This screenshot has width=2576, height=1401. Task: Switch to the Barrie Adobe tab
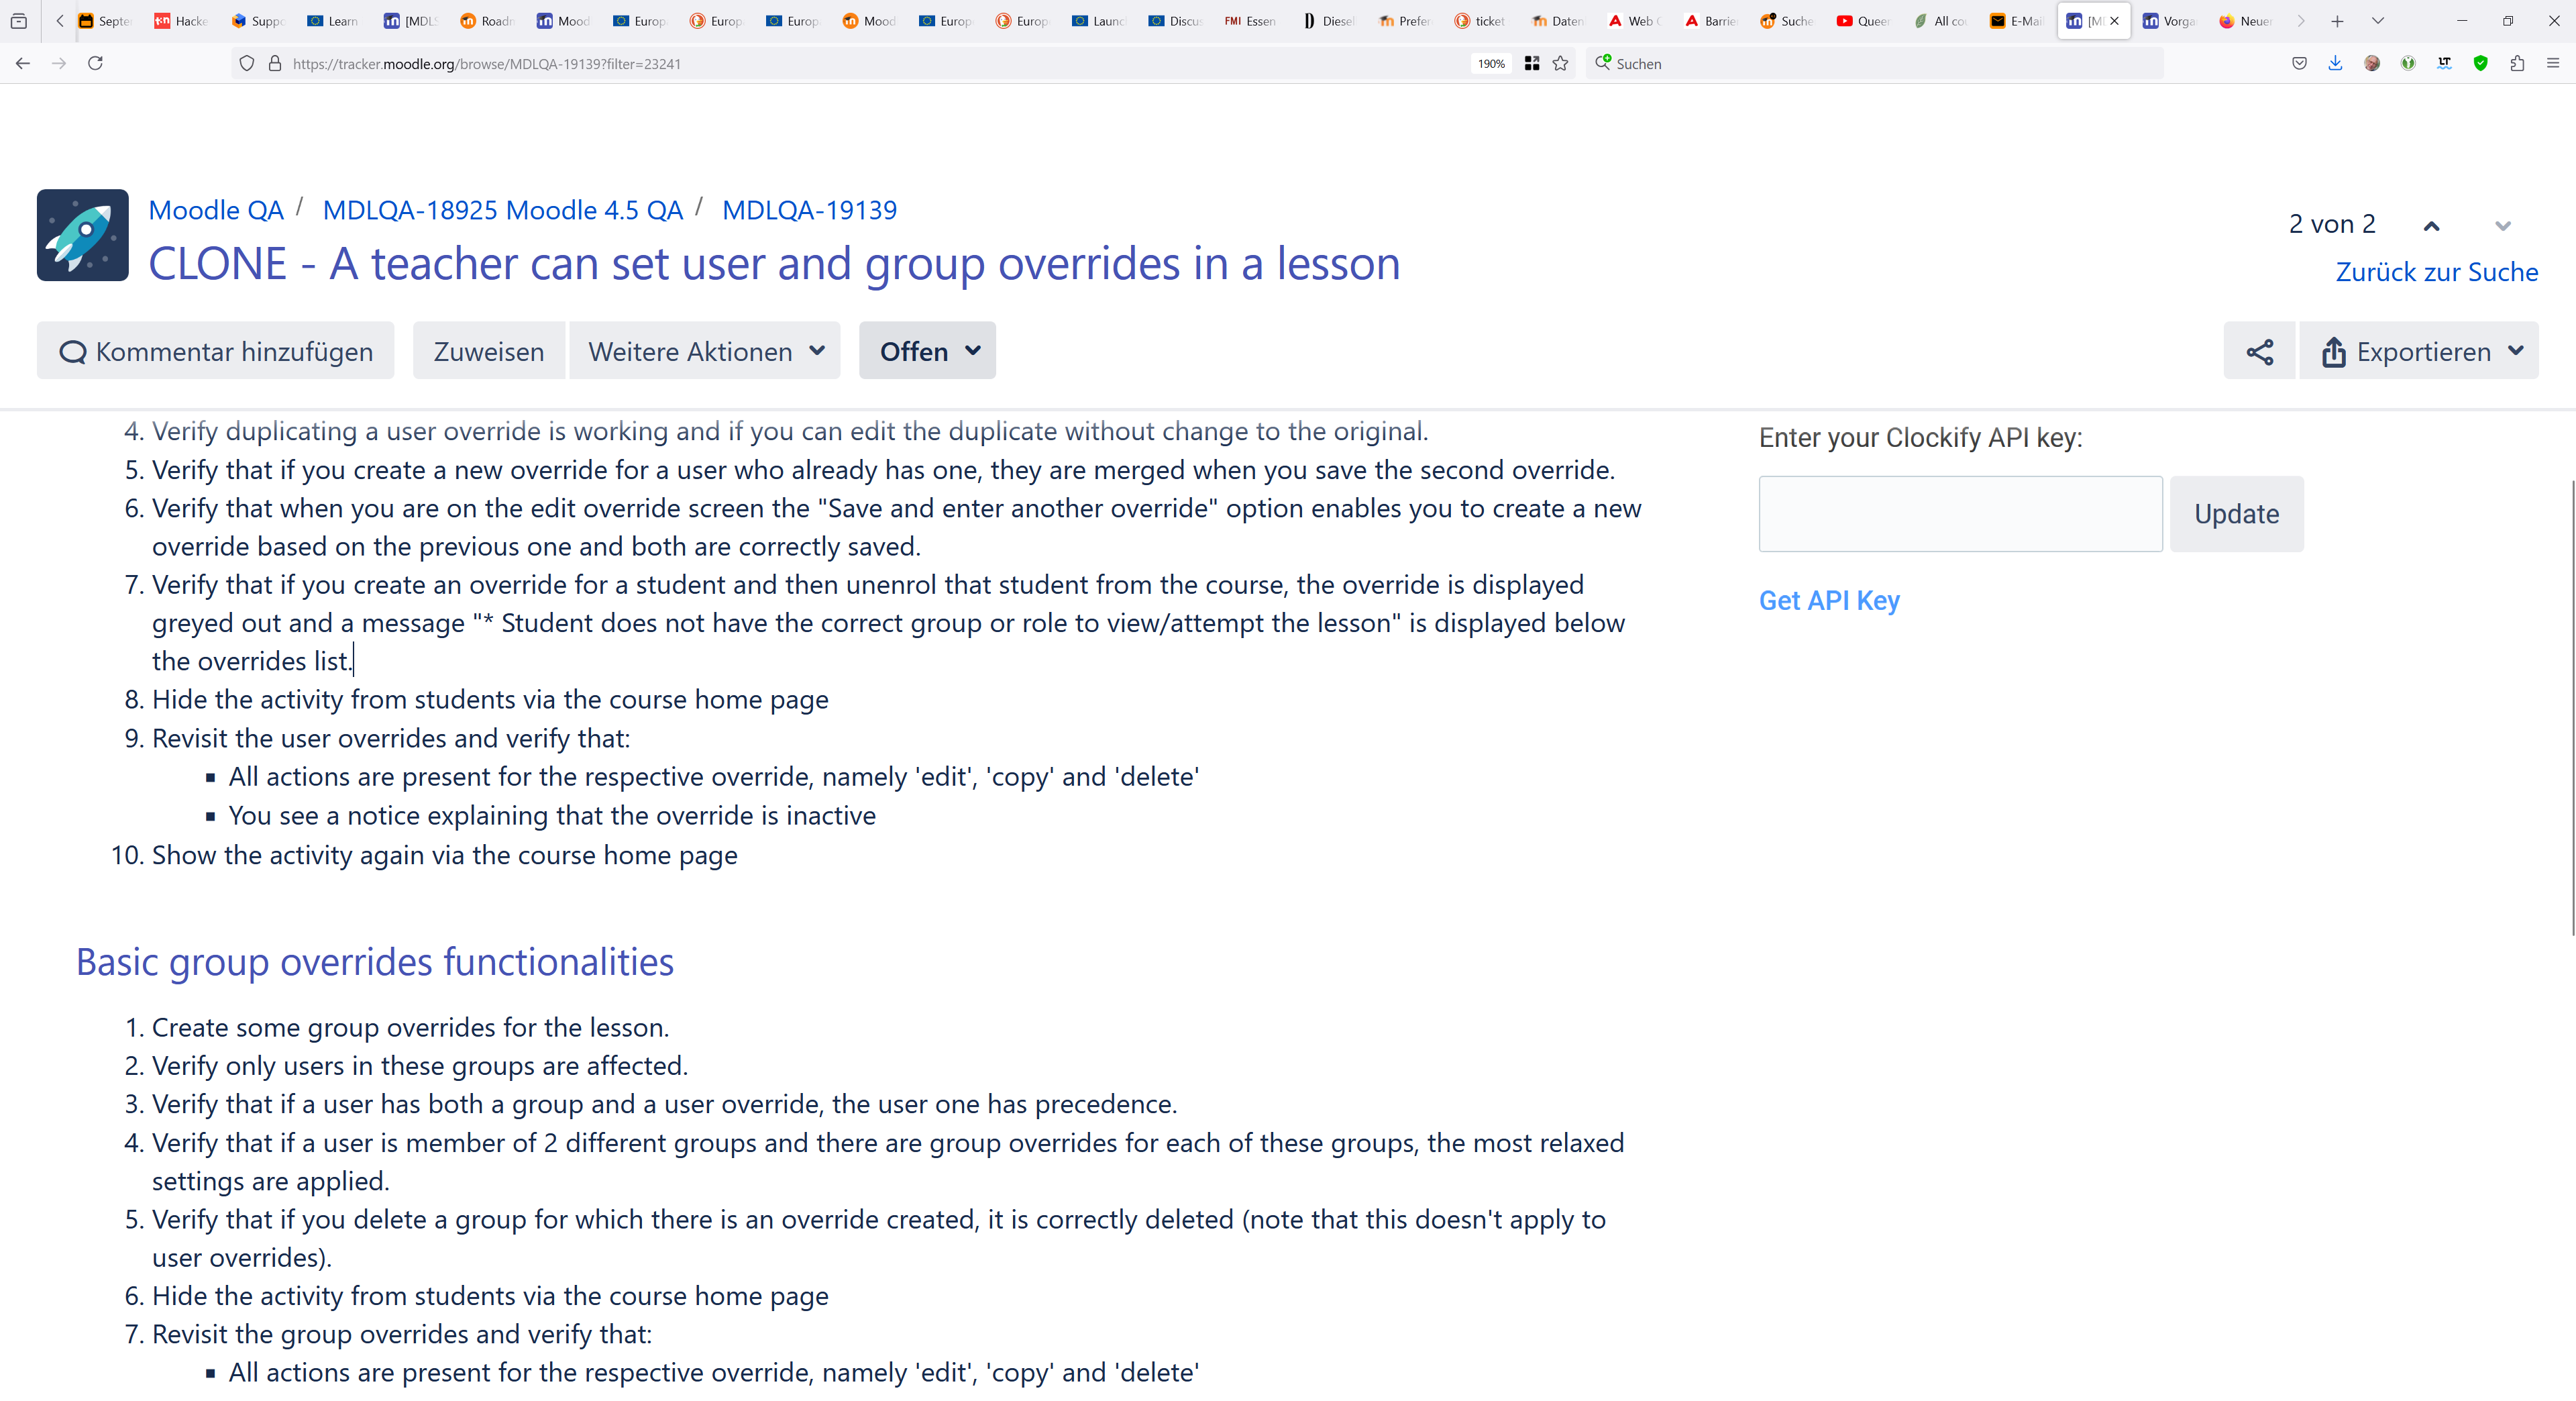click(x=1710, y=21)
